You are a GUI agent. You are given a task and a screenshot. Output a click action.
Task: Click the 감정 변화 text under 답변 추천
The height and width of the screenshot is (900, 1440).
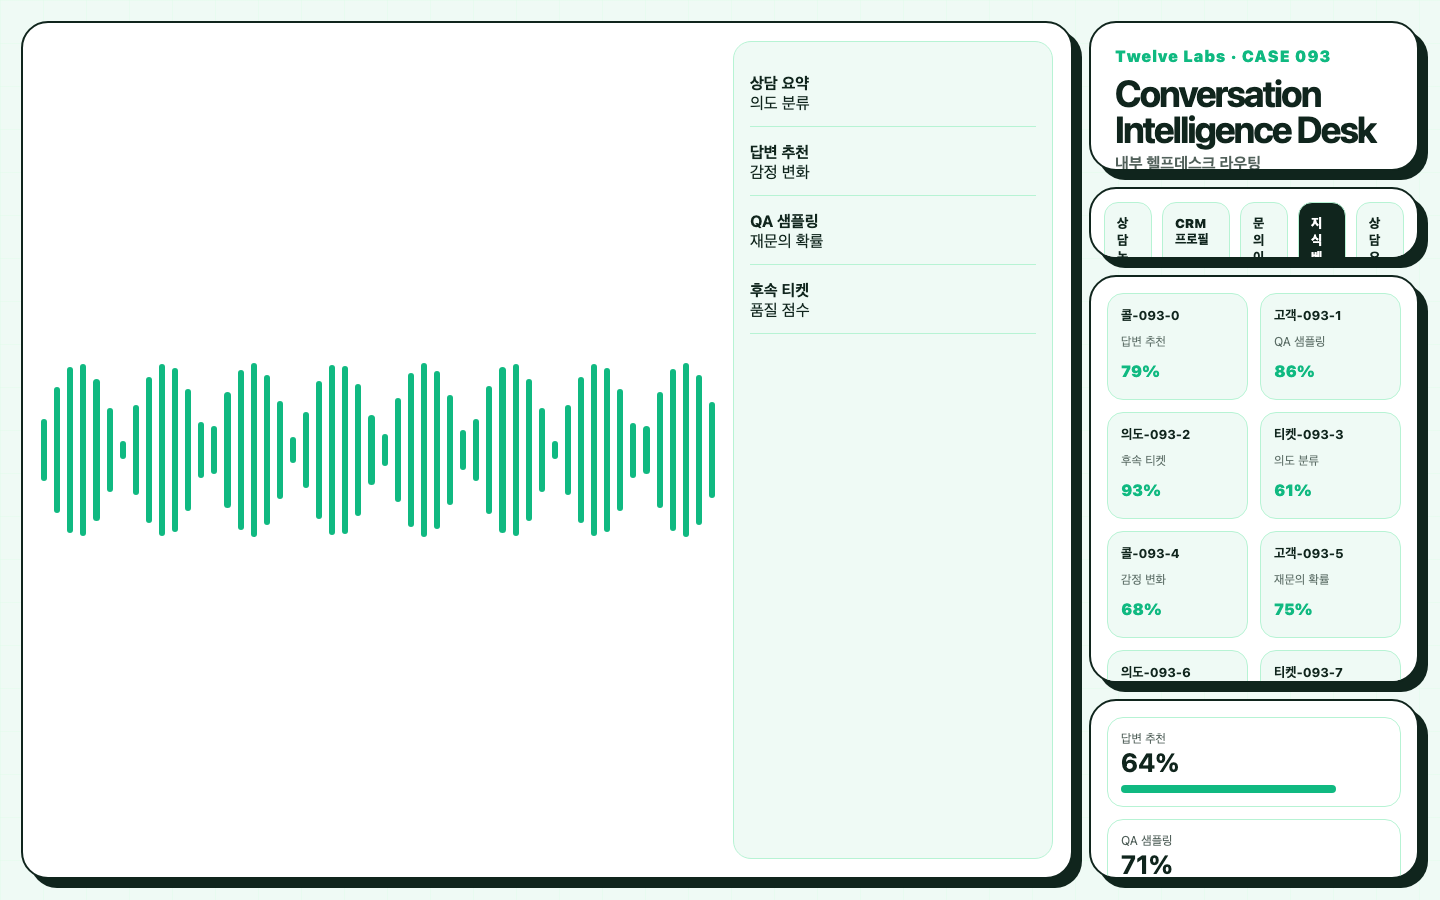tap(780, 172)
